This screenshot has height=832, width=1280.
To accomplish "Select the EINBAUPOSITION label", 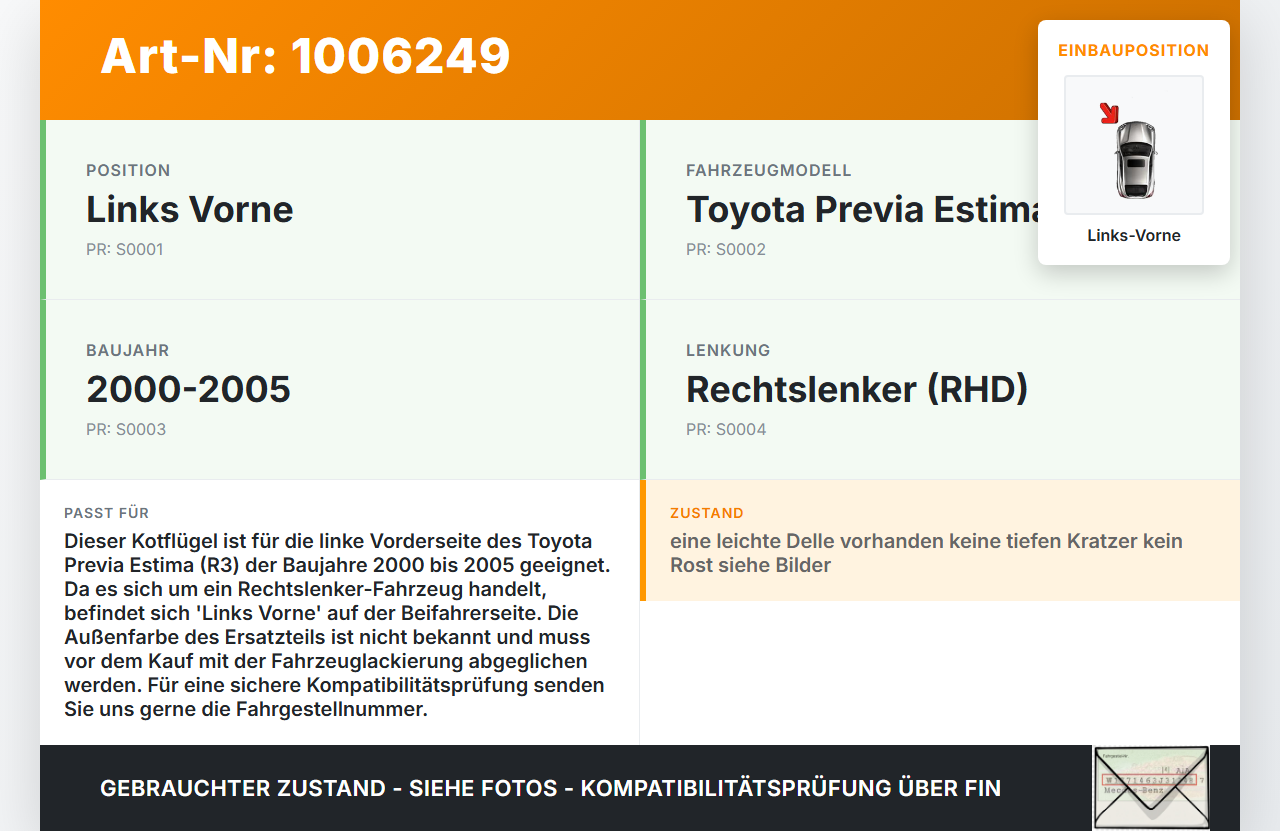I will [x=1134, y=50].
